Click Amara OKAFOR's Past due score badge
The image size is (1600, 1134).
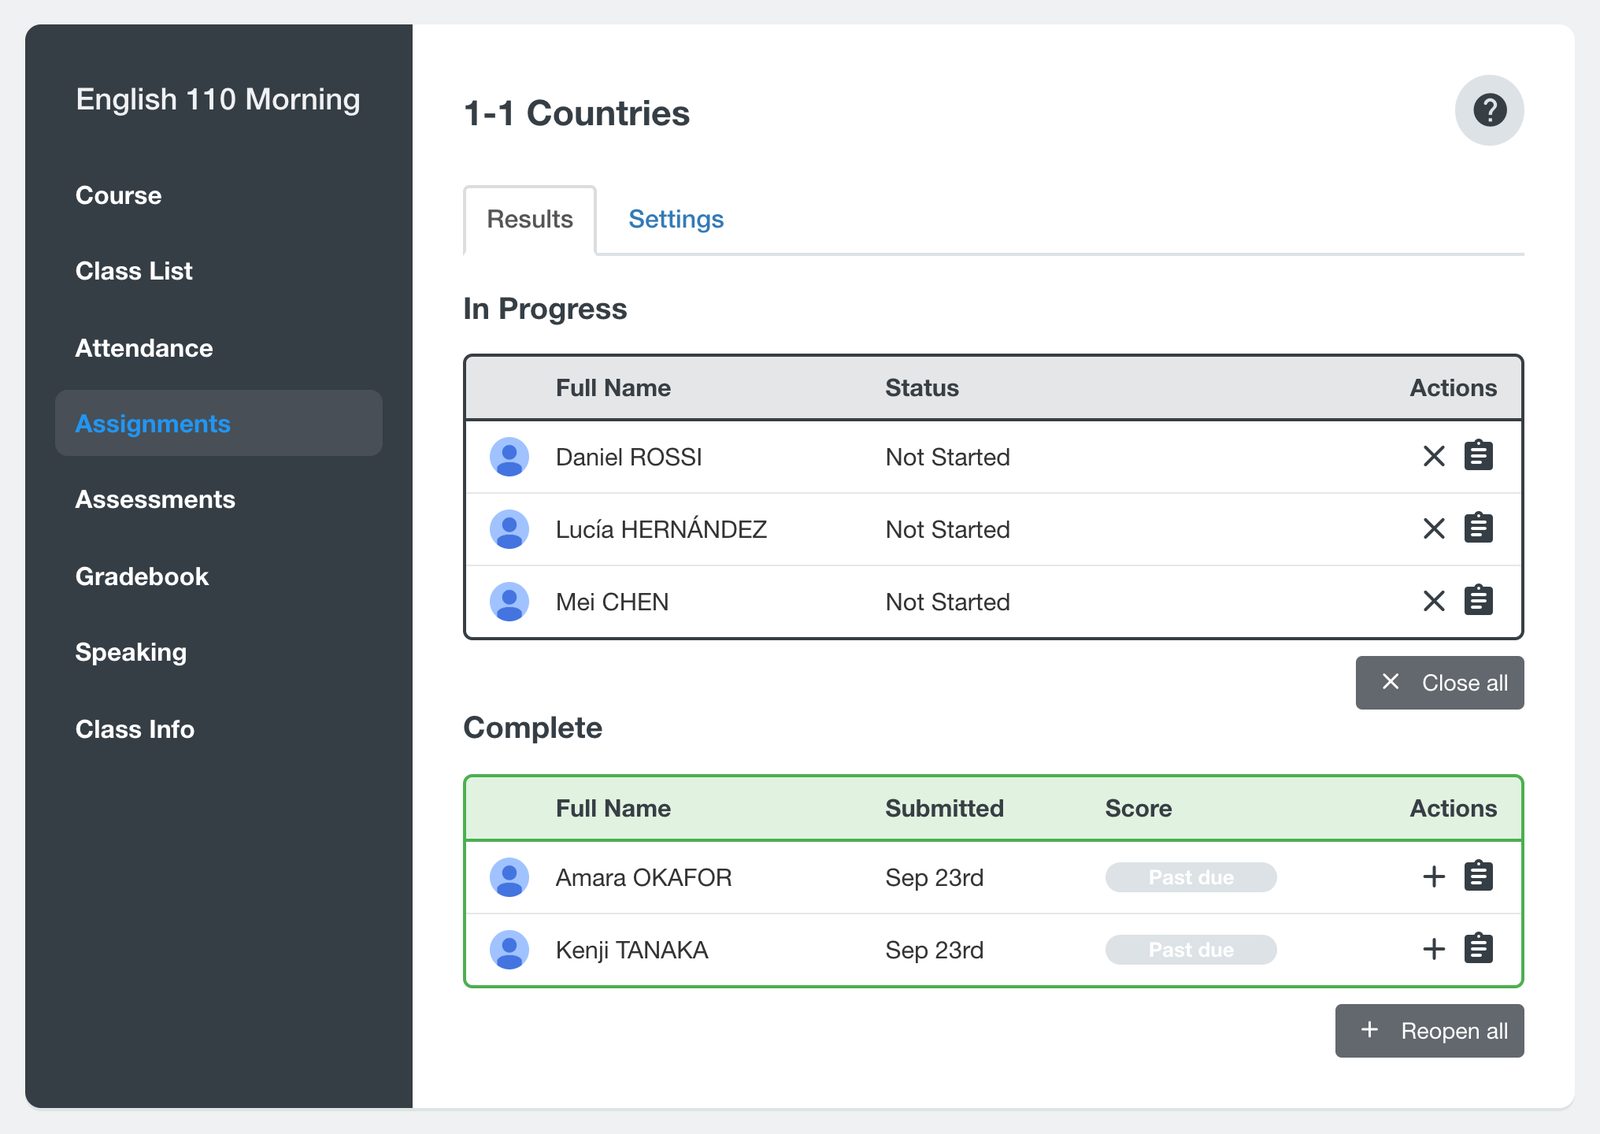(x=1191, y=877)
